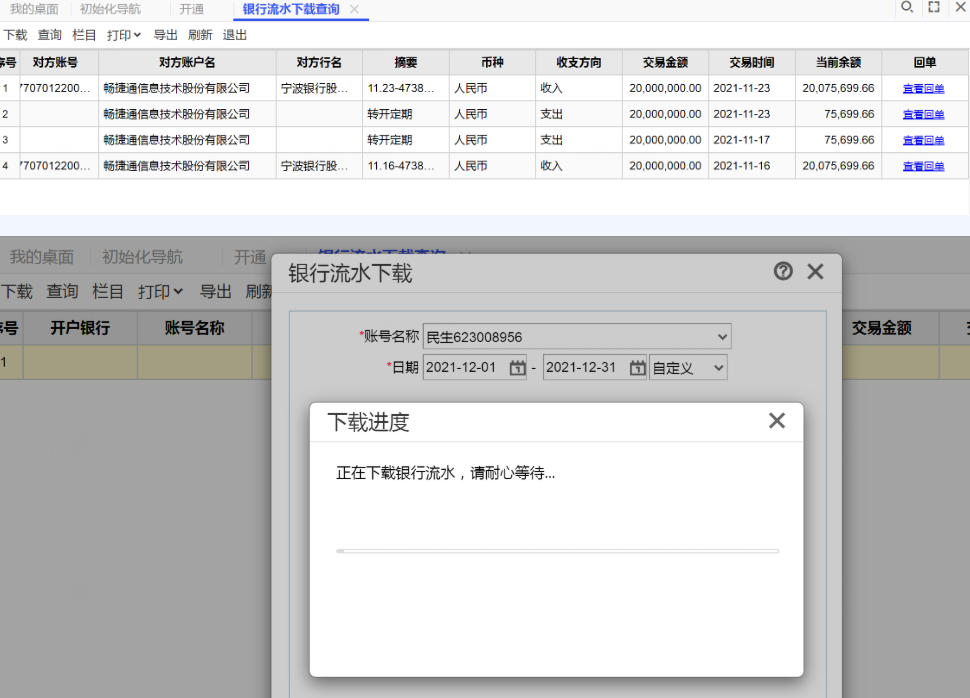This screenshot has height=698, width=970.
Task: Close the 银行流水下载查询 tab with its X
Action: coord(354,9)
